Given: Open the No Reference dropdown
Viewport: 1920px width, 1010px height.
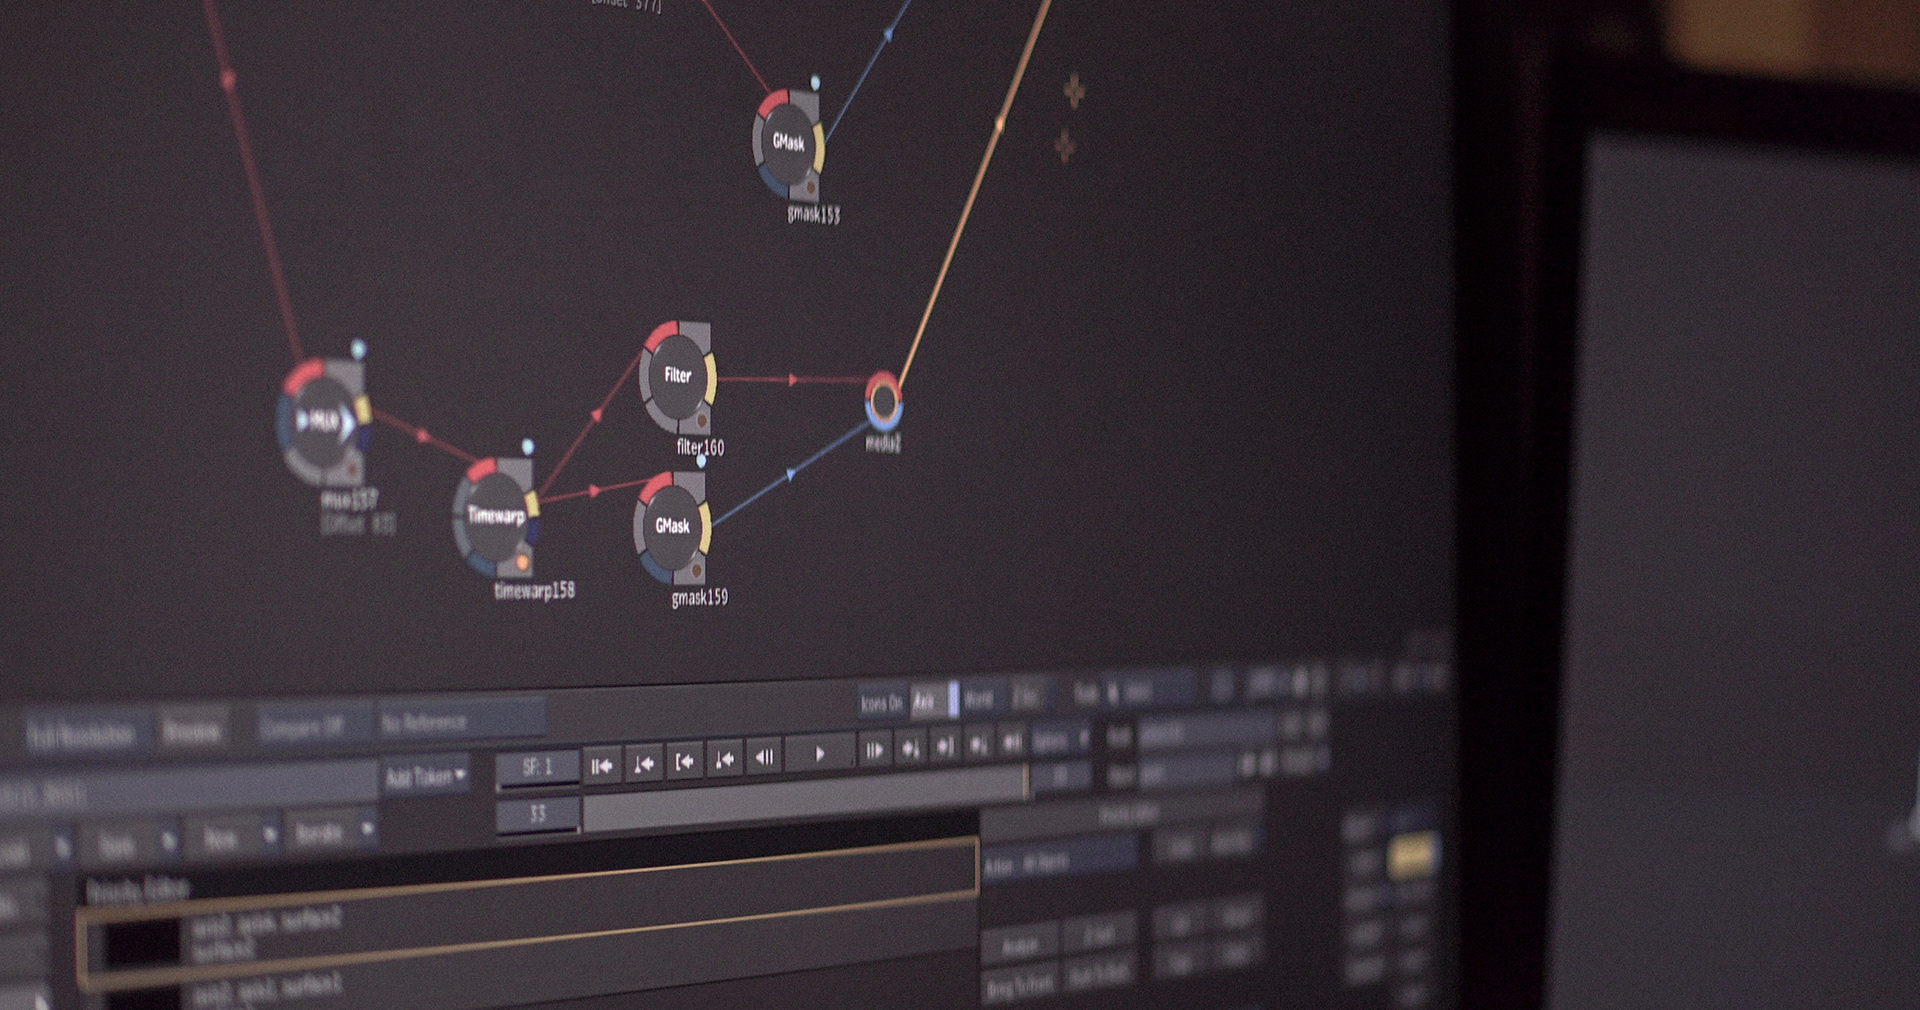Looking at the screenshot, I should (461, 720).
